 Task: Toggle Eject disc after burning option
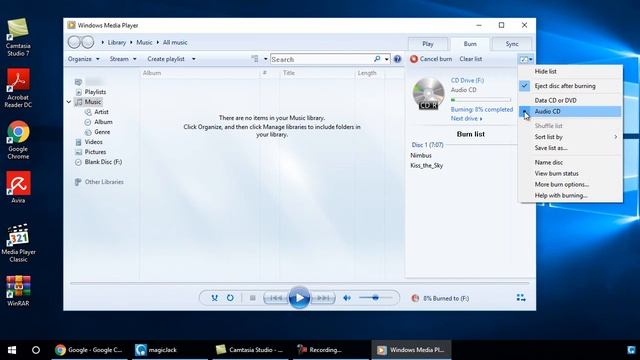570,86
